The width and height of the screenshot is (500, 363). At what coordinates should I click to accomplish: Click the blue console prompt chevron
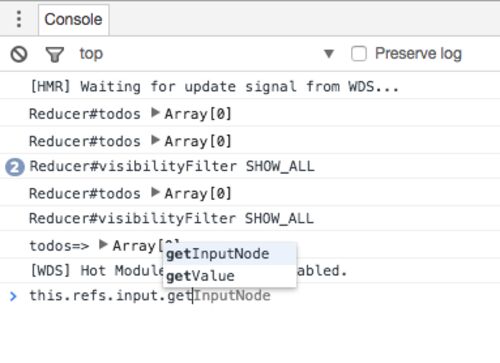tap(13, 296)
